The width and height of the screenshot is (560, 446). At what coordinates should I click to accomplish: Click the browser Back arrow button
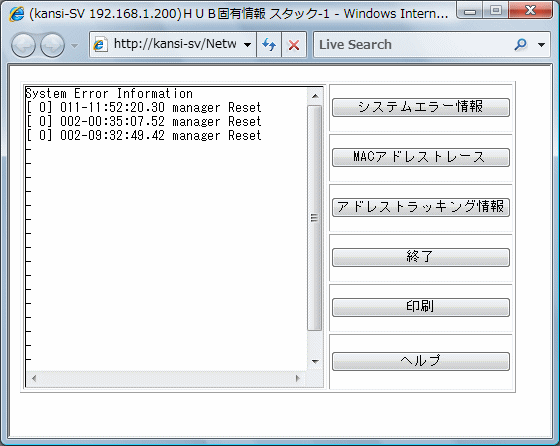[x=23, y=45]
